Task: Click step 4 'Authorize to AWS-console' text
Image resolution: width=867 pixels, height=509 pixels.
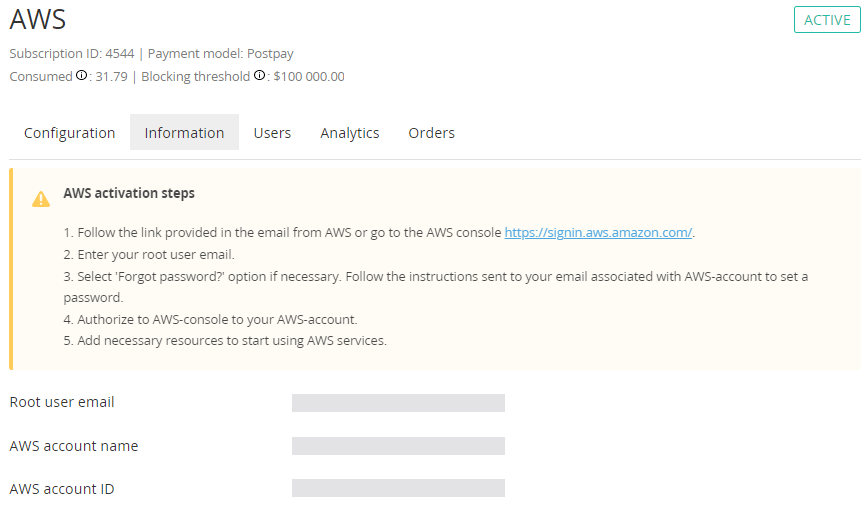Action: tap(211, 319)
